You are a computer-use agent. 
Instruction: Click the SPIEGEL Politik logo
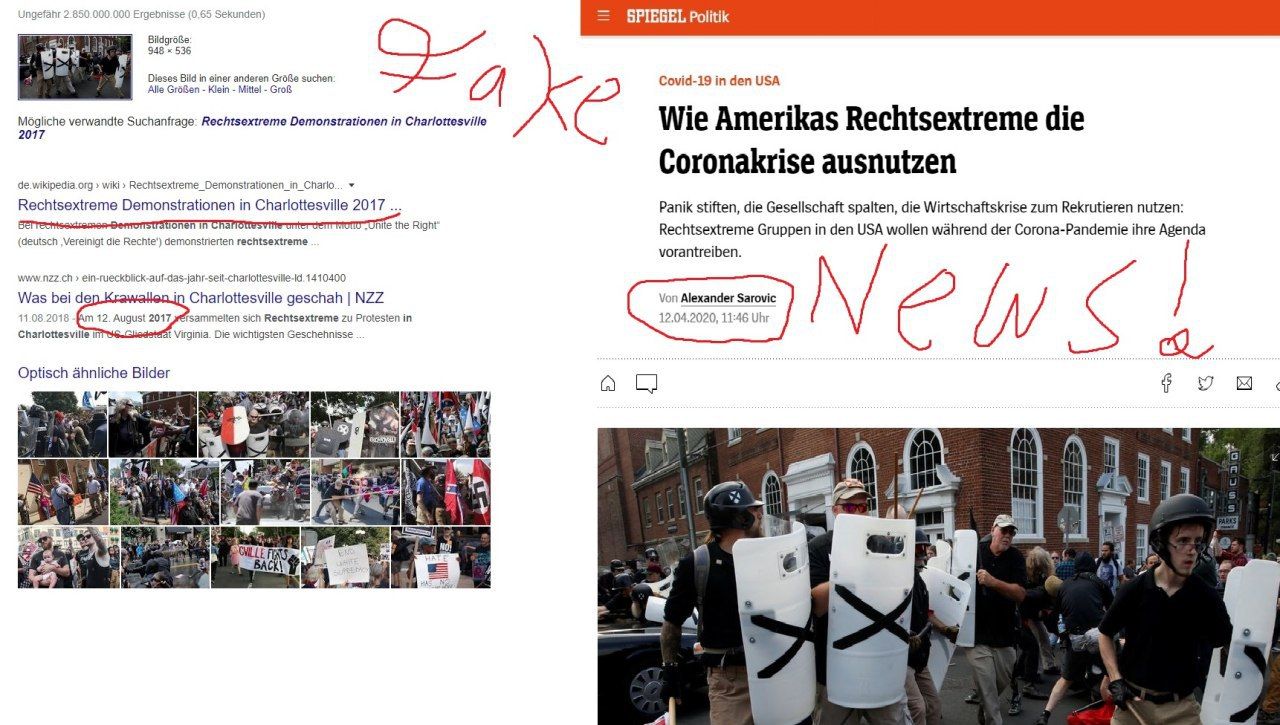[678, 16]
